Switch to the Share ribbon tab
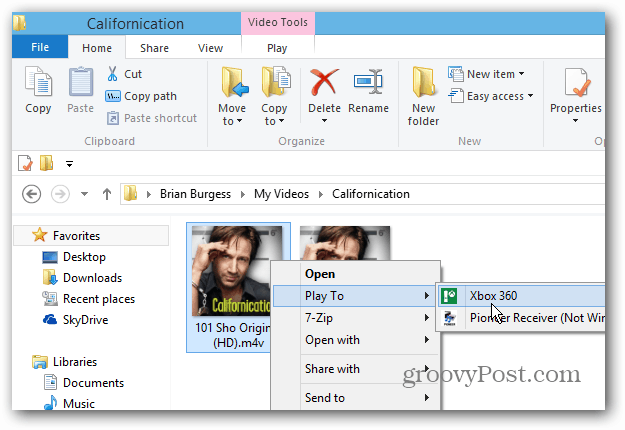The width and height of the screenshot is (625, 430). [x=154, y=48]
